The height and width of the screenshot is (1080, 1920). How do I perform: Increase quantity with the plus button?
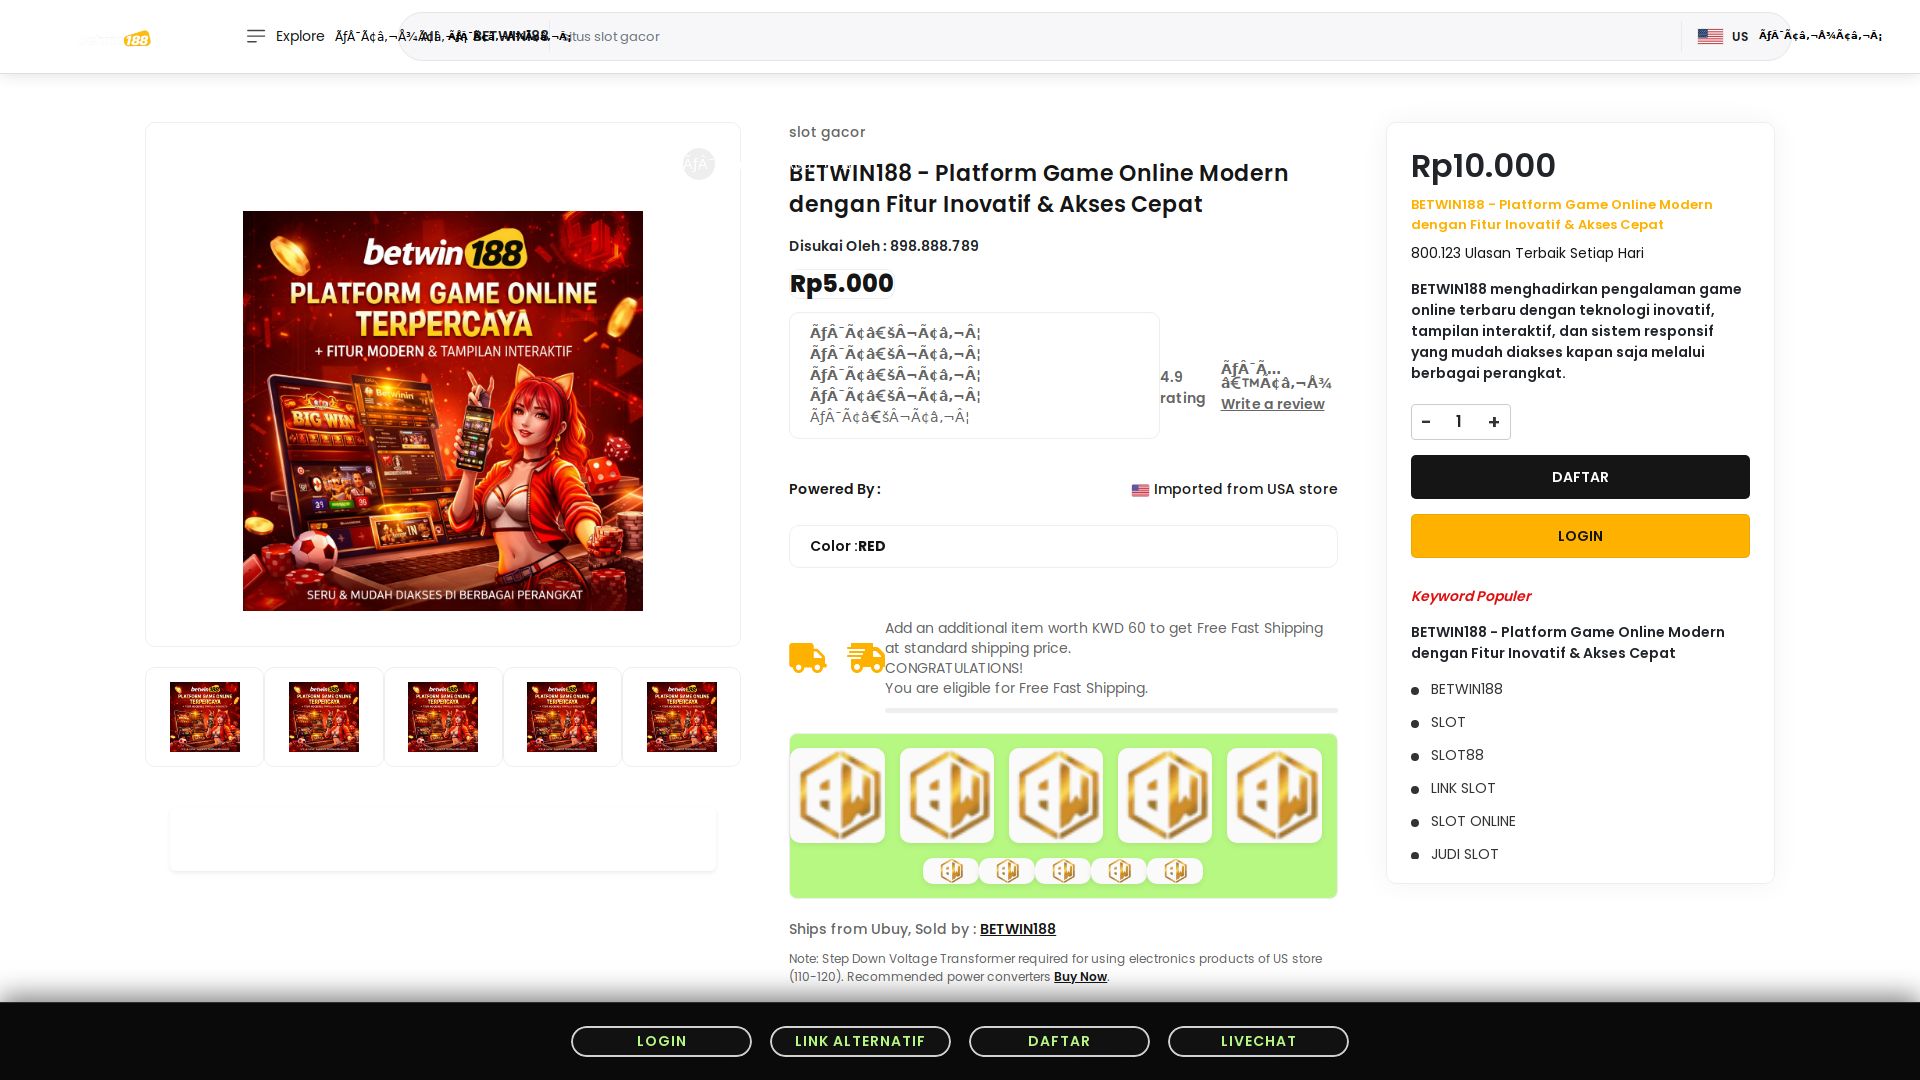point(1493,422)
